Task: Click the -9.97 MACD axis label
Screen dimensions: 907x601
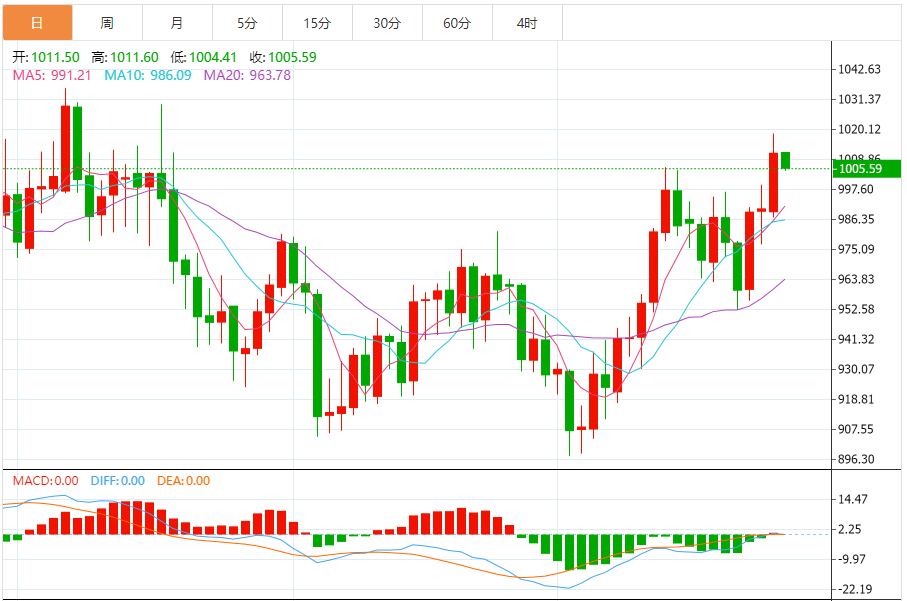Action: [852, 559]
